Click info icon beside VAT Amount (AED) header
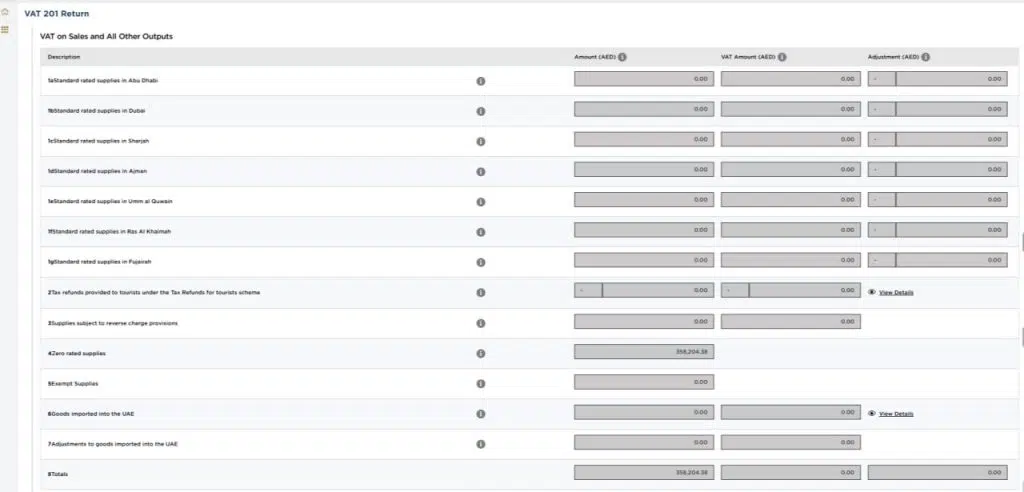 click(x=781, y=57)
